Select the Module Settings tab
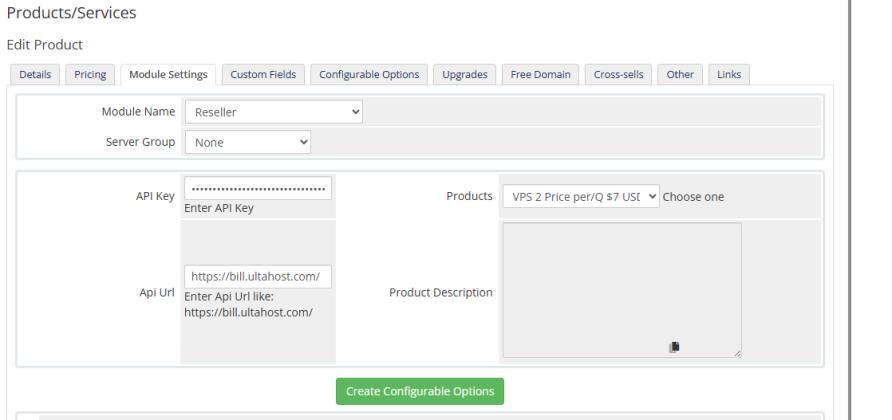 point(168,75)
